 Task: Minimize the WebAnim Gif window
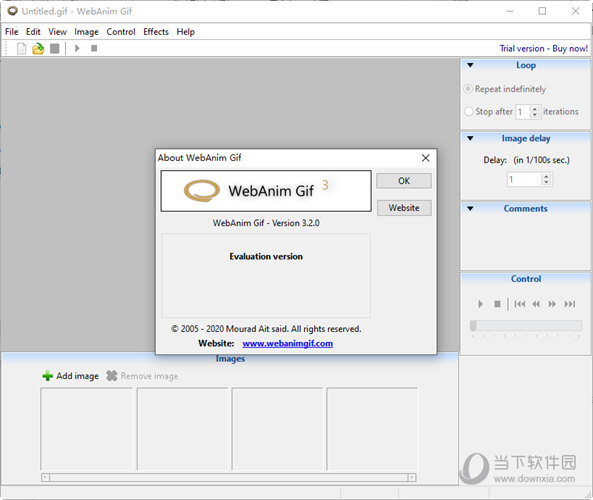[510, 11]
